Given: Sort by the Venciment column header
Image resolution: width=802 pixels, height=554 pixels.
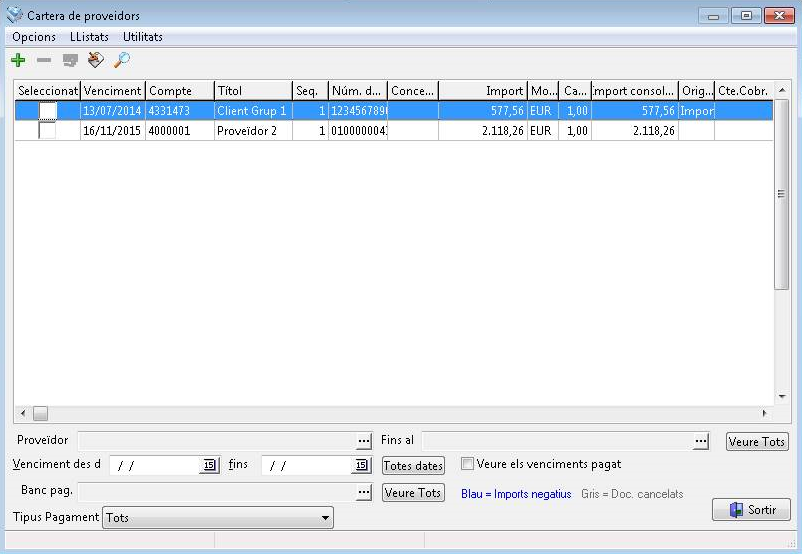Looking at the screenshot, I should click(x=113, y=91).
